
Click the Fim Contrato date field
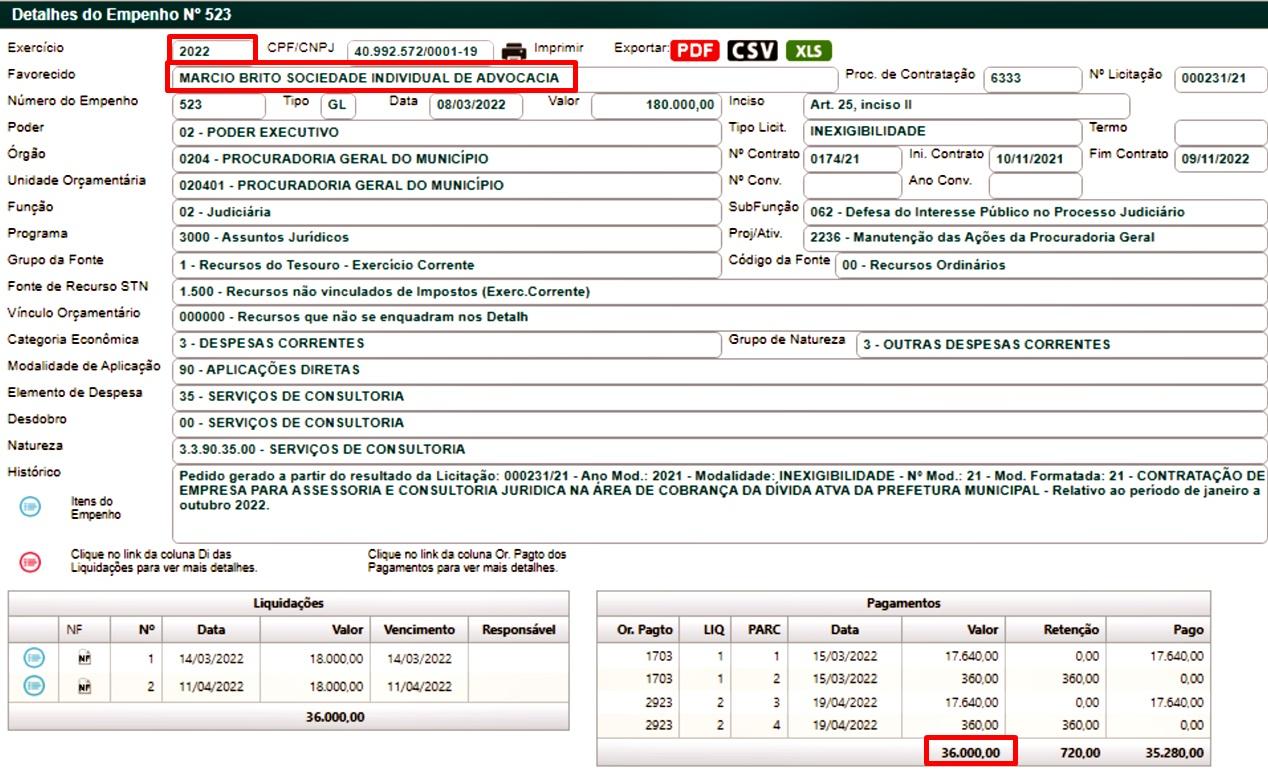coord(1219,159)
